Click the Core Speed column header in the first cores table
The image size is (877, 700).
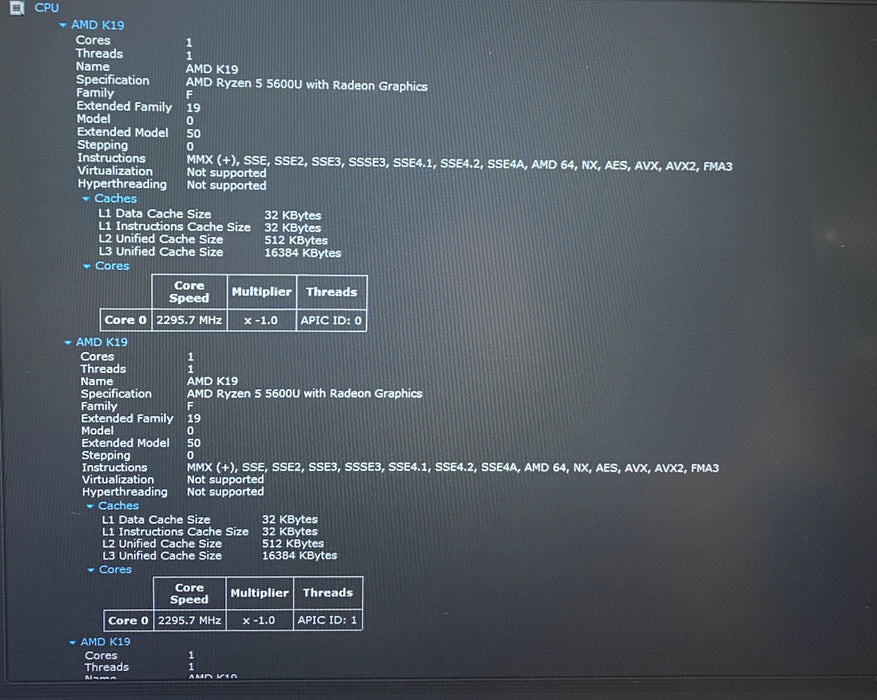(189, 292)
